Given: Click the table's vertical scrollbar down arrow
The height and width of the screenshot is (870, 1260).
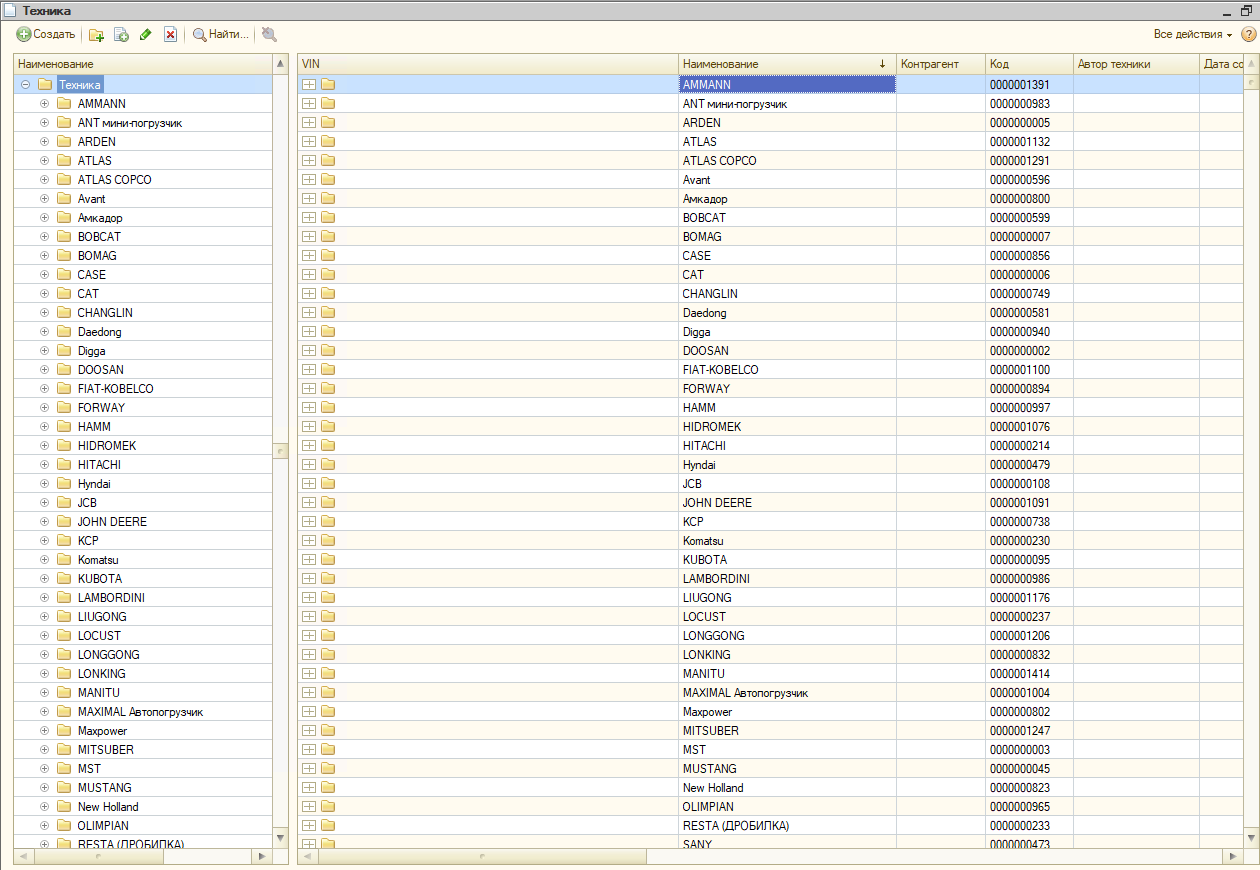Looking at the screenshot, I should click(1250, 837).
